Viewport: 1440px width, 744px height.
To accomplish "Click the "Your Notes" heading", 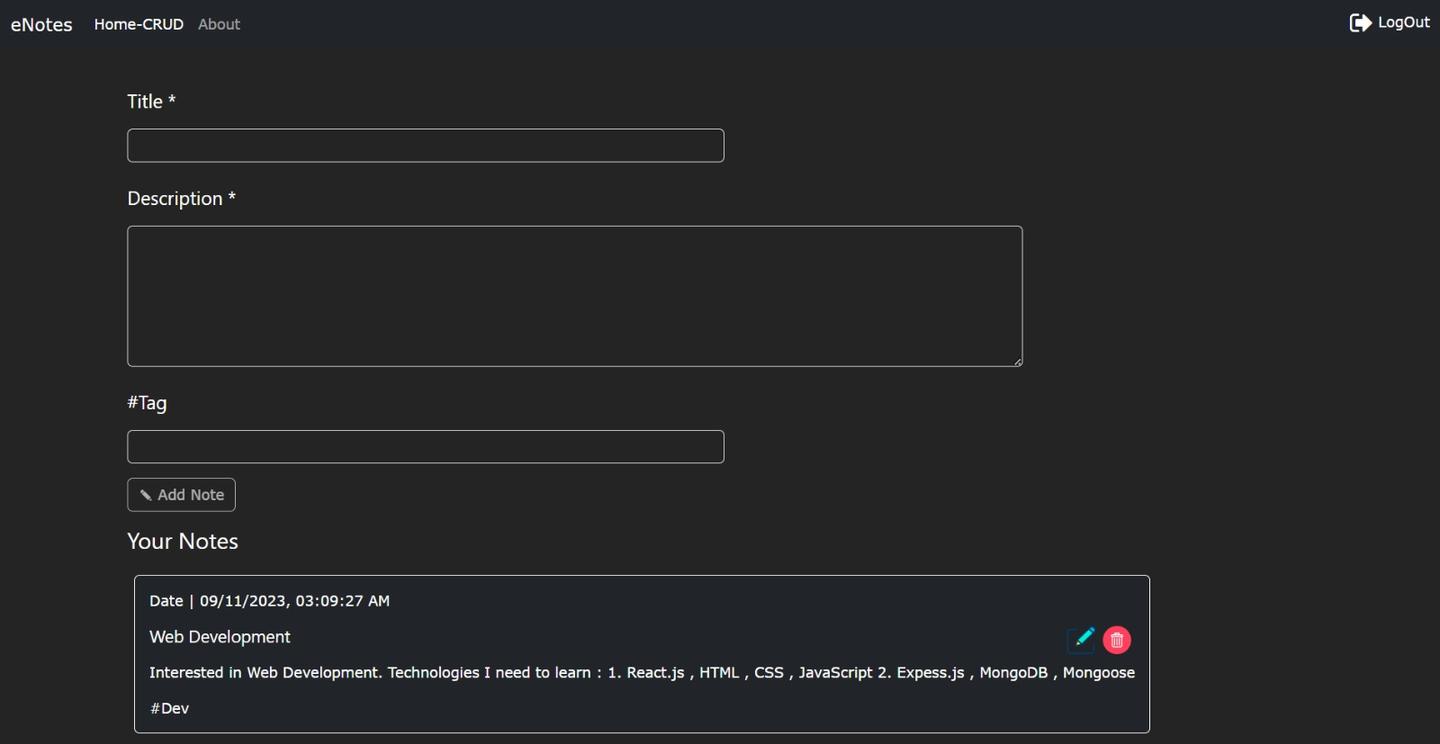I will pyautogui.click(x=183, y=541).
